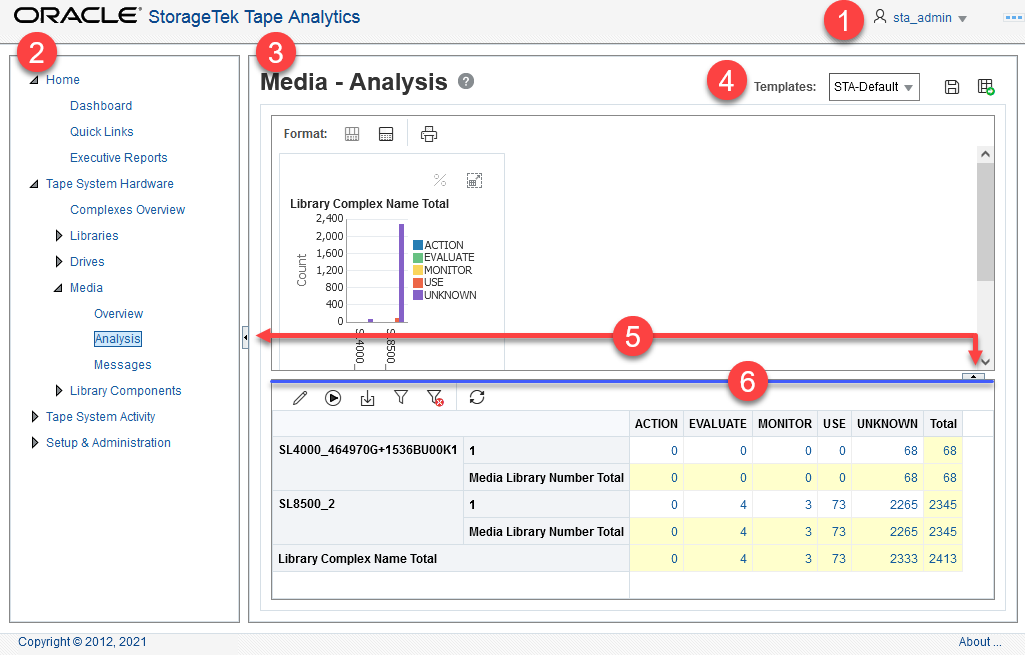
Task: Expand the Drives tree node
Action: (x=59, y=261)
